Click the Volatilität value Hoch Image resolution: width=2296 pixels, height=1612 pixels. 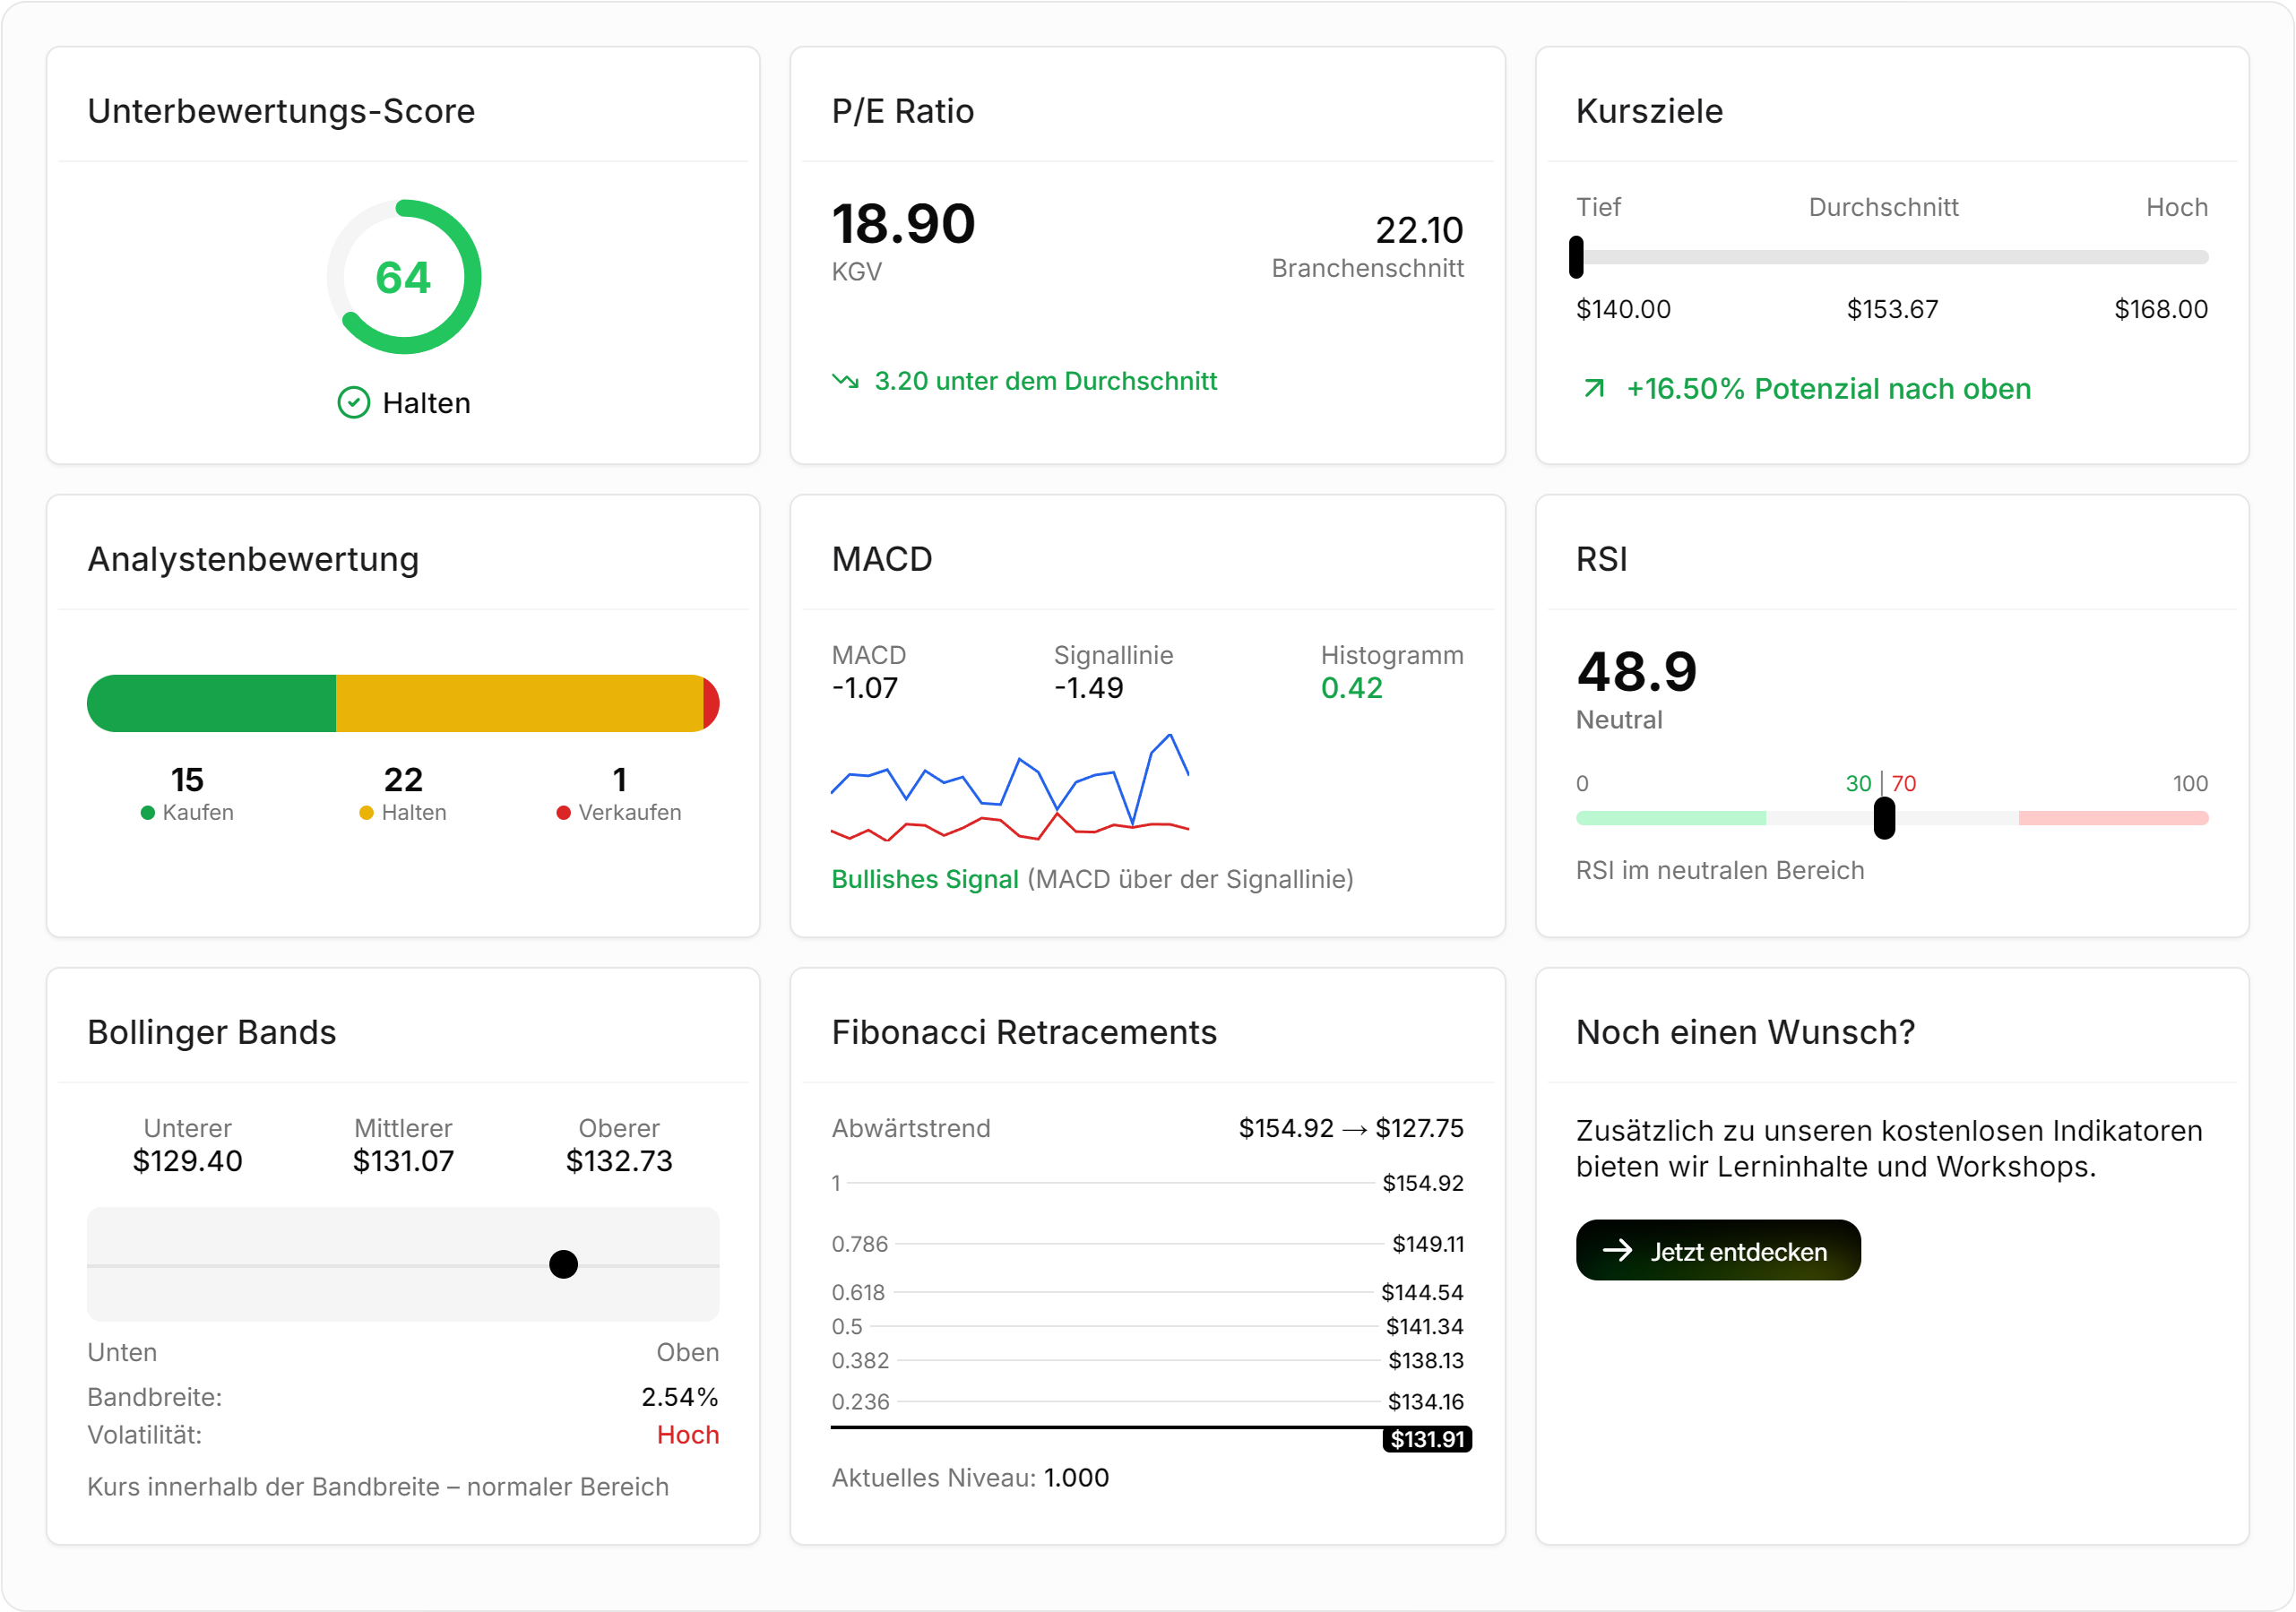(x=687, y=1434)
